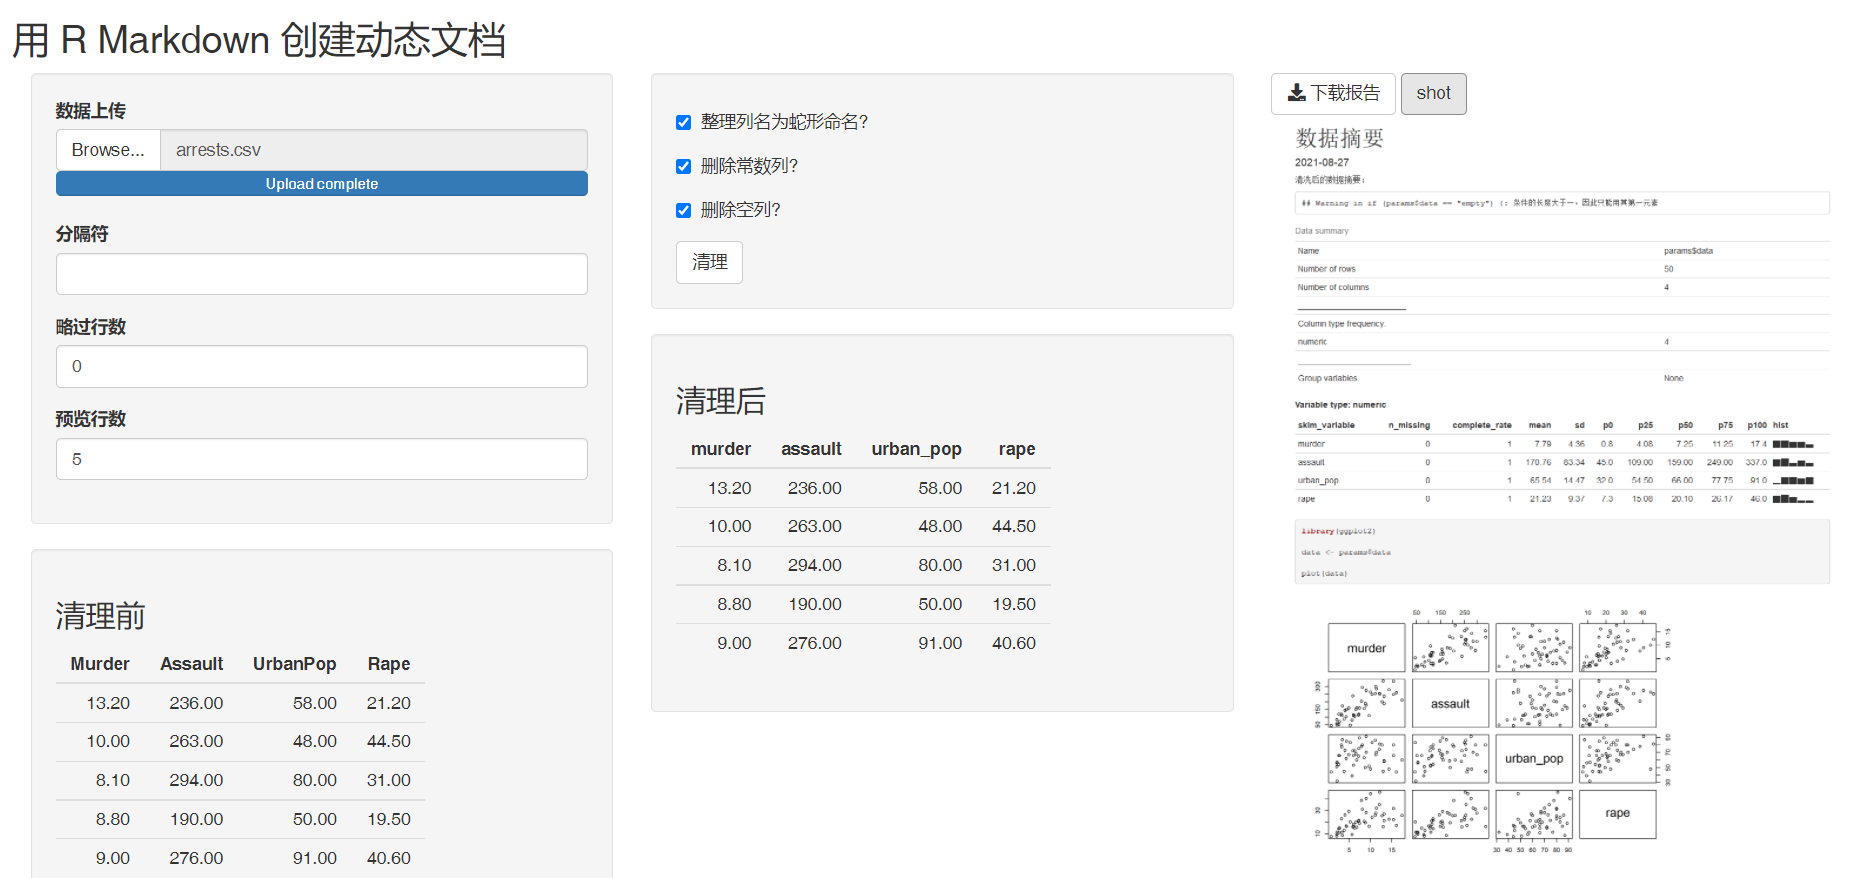Click 263.00 in the 清理后 table
The width and height of the screenshot is (1867, 878).
coord(815,526)
